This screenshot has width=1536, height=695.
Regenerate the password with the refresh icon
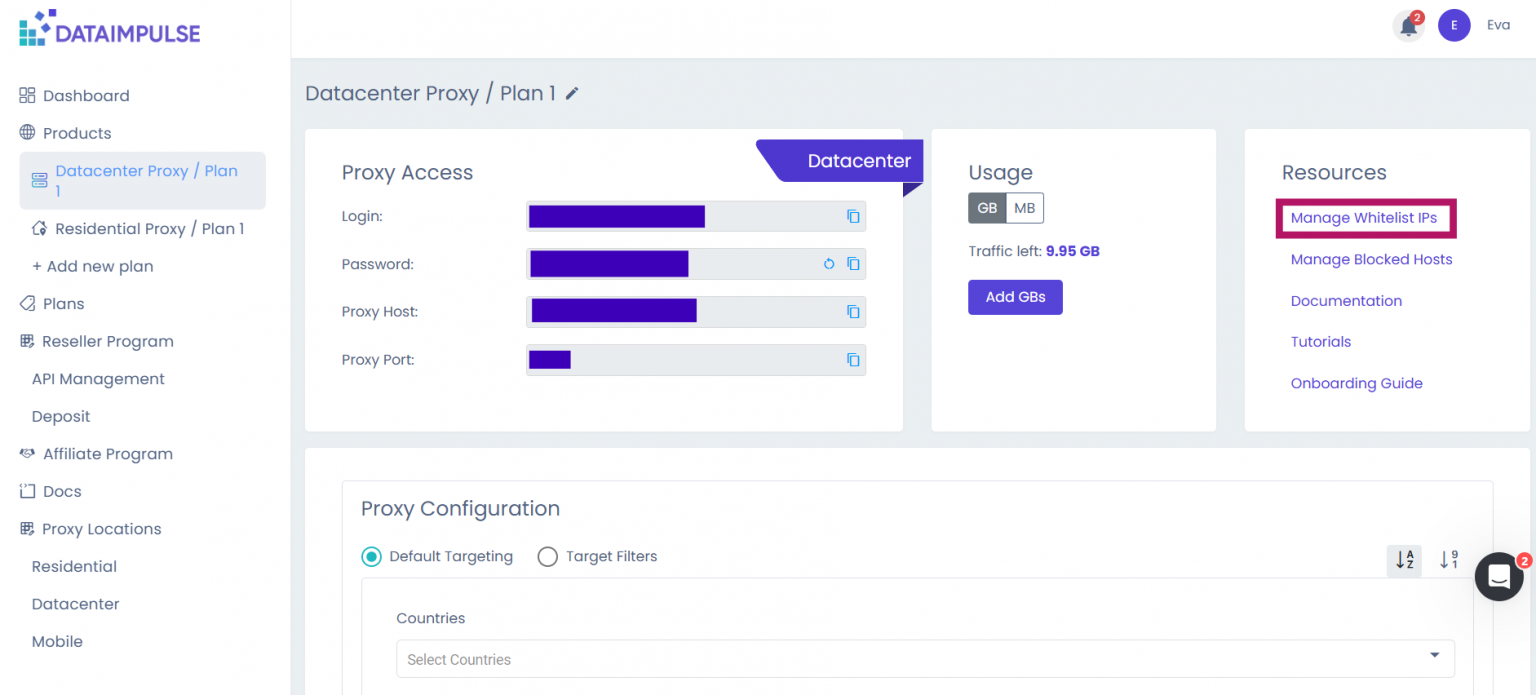click(x=828, y=263)
